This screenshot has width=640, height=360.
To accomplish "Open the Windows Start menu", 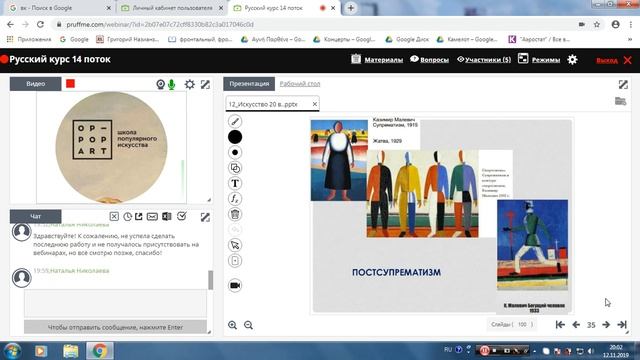I will click(x=12, y=351).
